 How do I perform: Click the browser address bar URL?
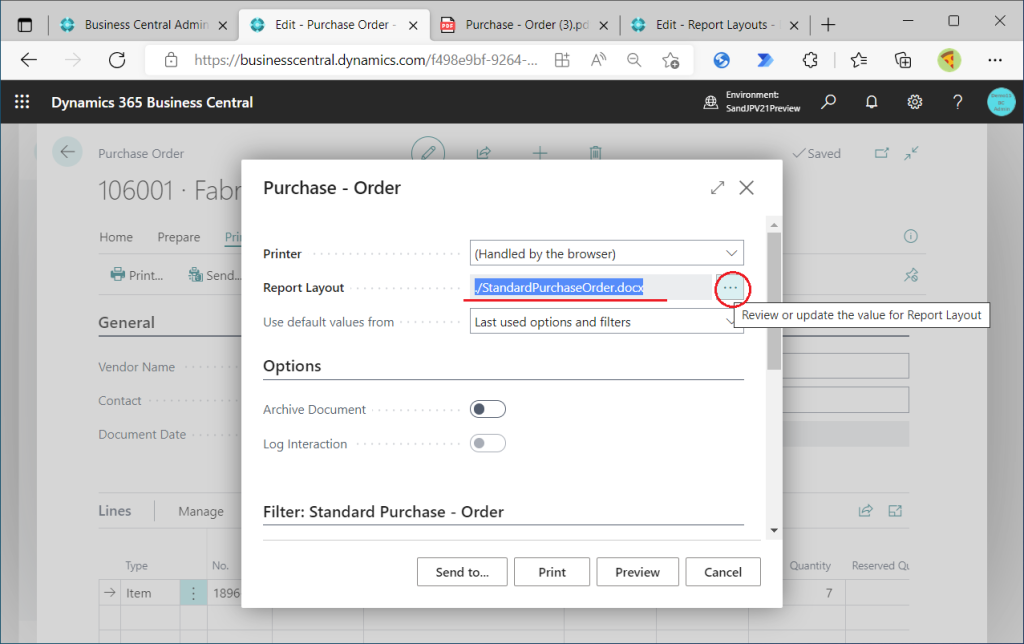tap(366, 60)
